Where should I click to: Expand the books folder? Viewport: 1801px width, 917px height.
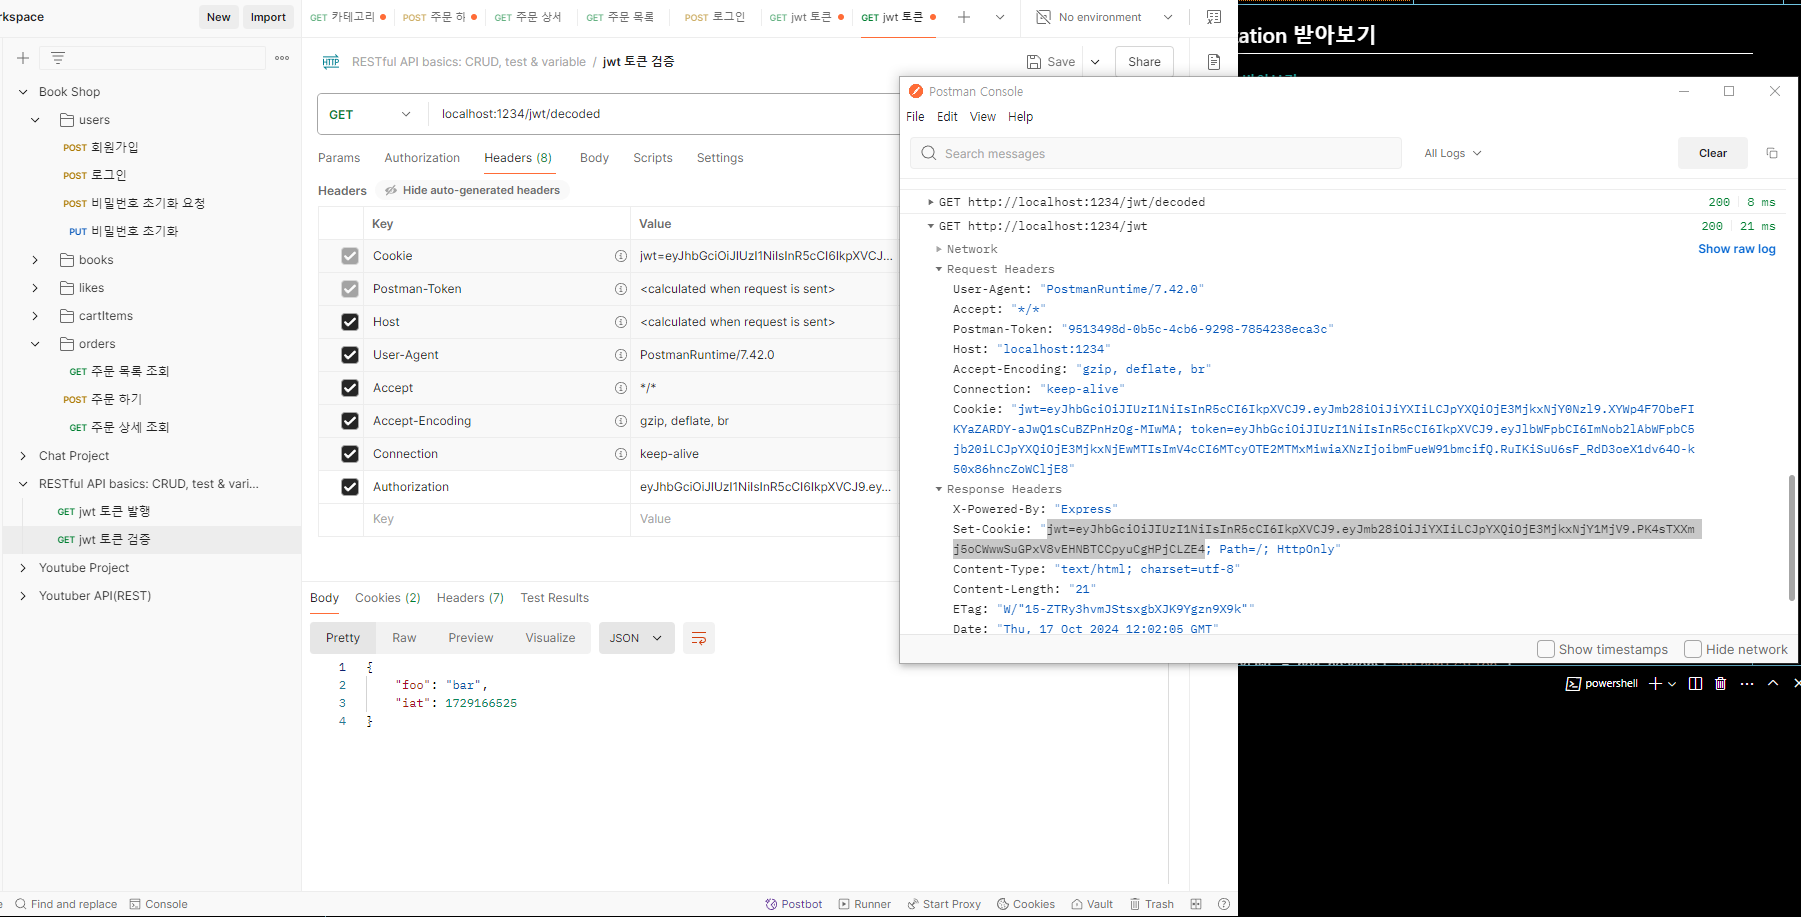point(35,260)
